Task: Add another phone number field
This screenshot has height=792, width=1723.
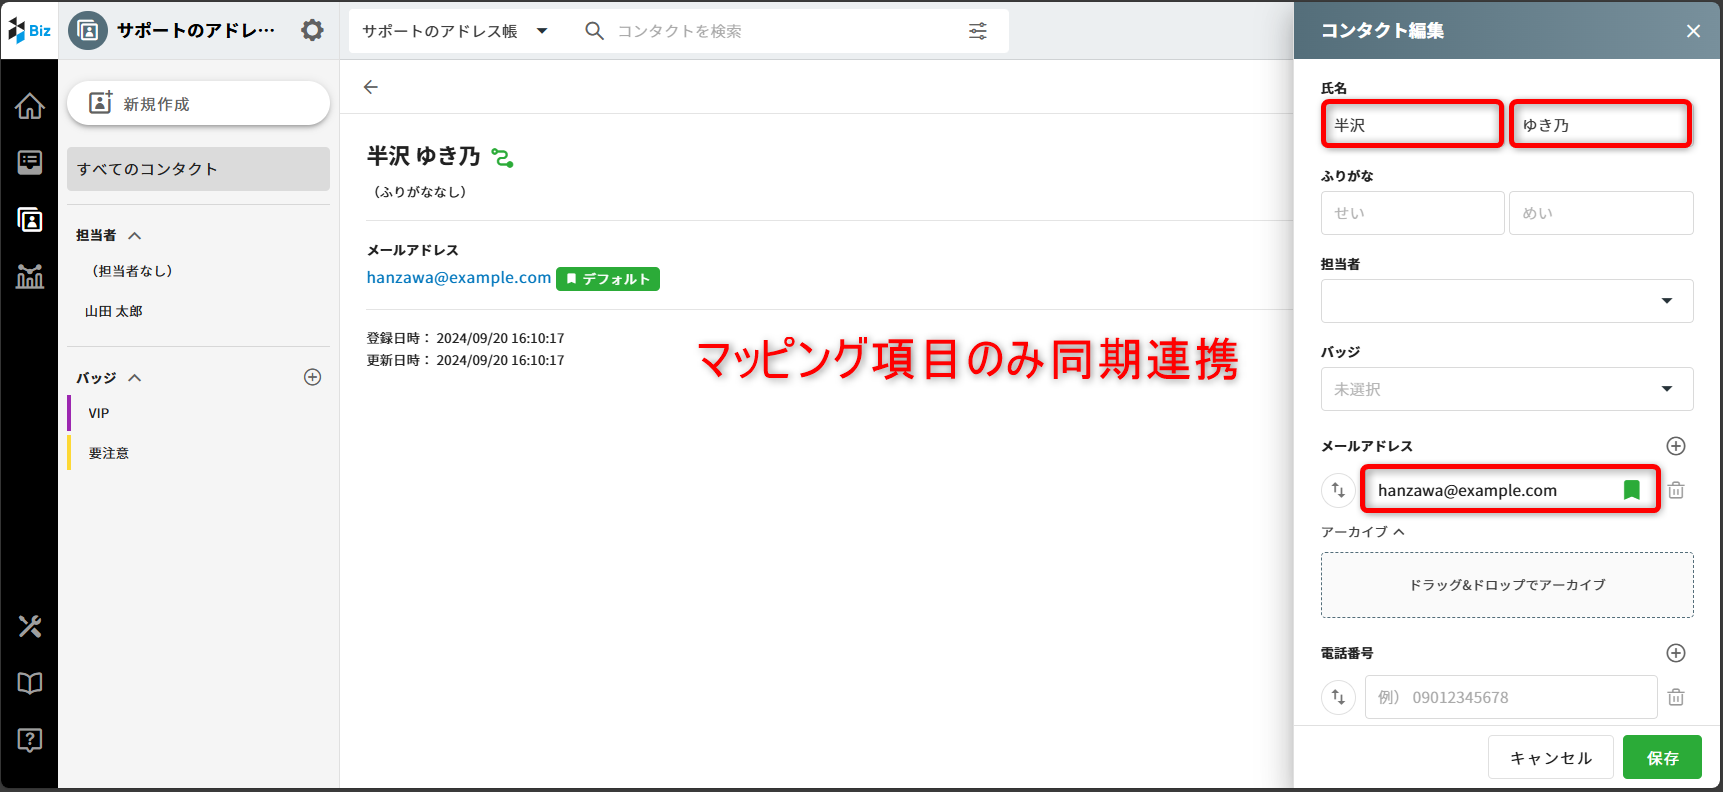Action: (1676, 653)
